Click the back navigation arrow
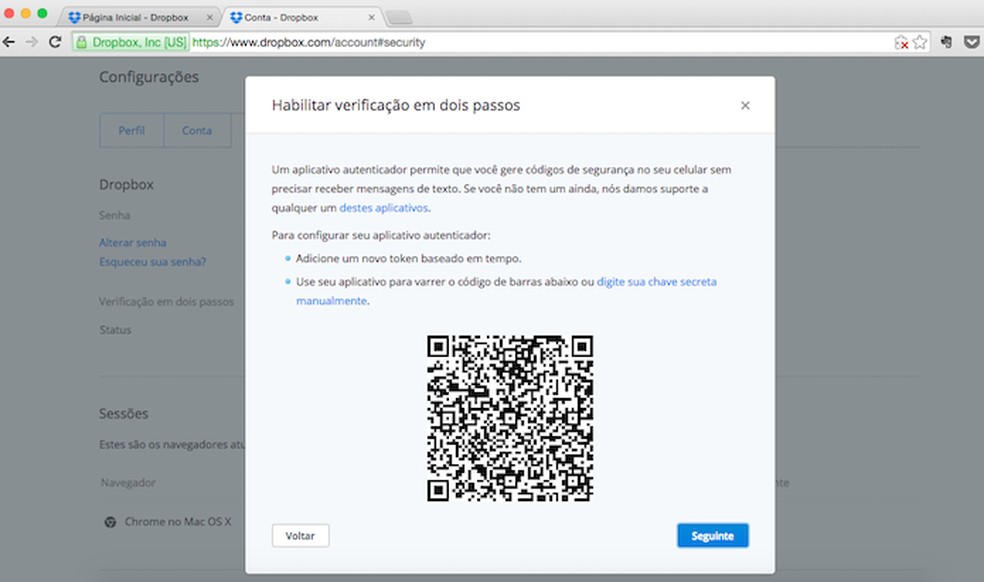Image resolution: width=984 pixels, height=582 pixels. (x=12, y=42)
